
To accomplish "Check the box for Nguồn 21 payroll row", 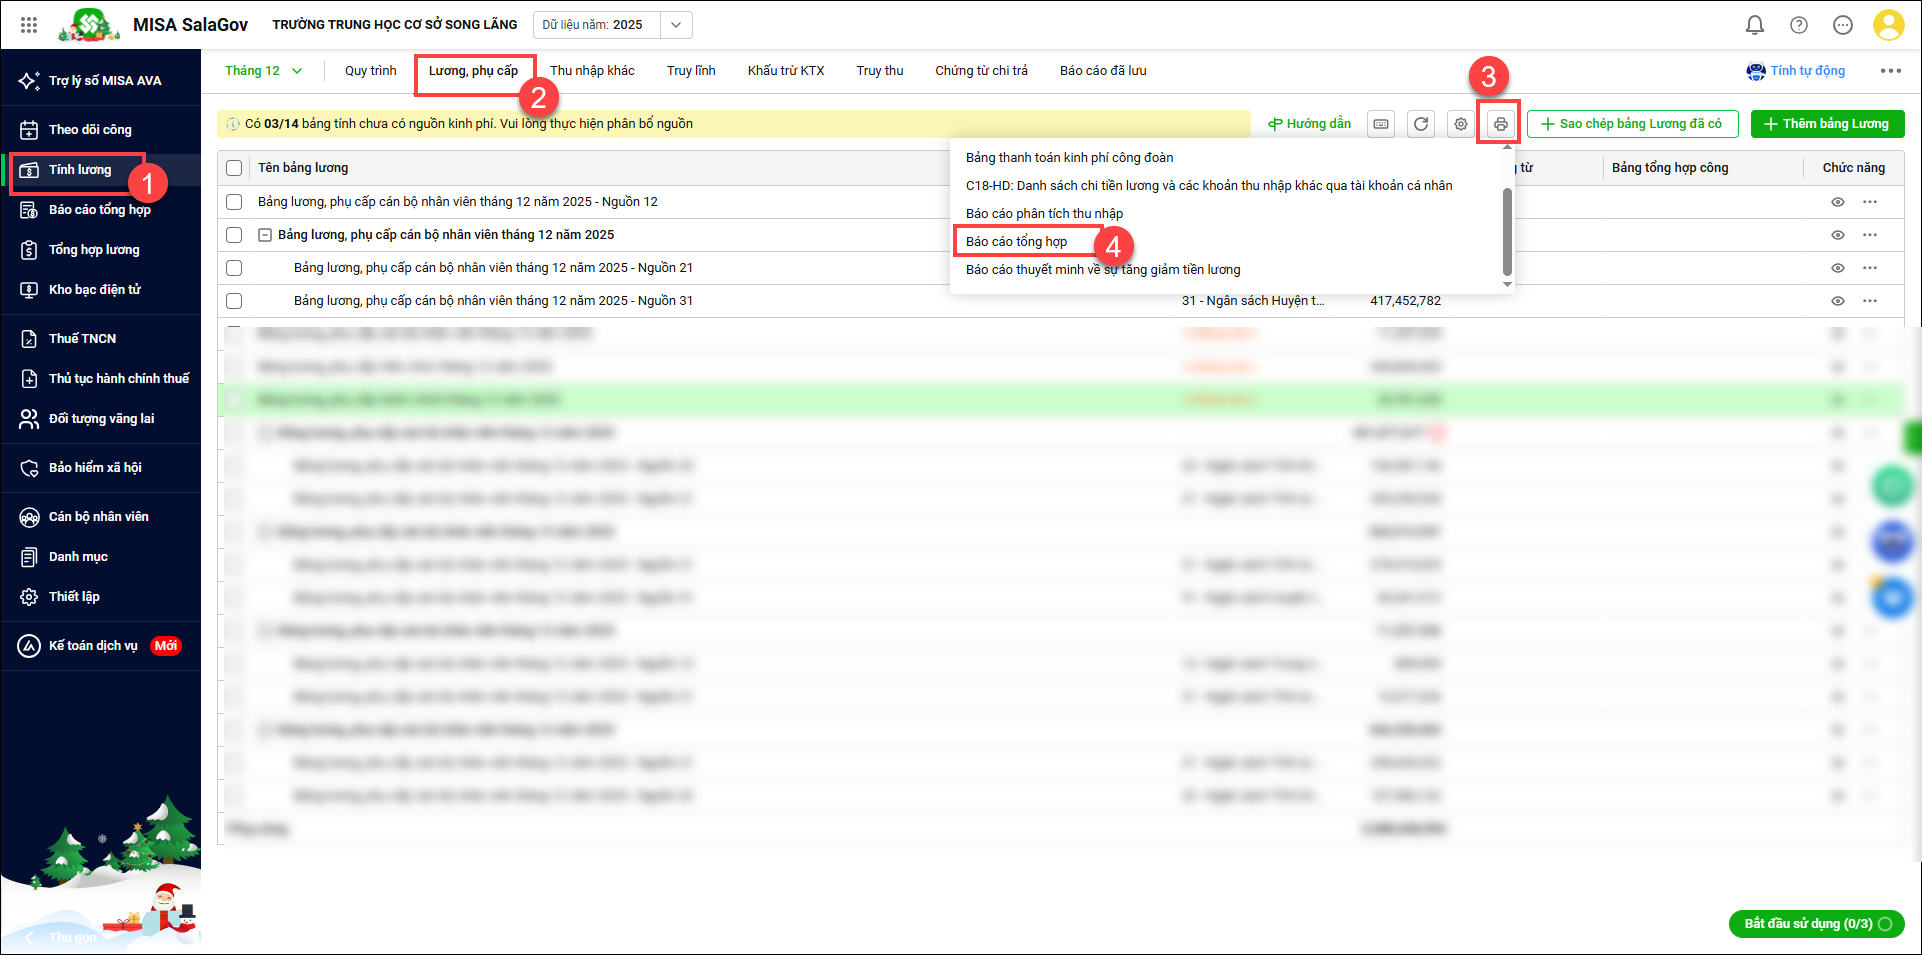I will tap(234, 268).
